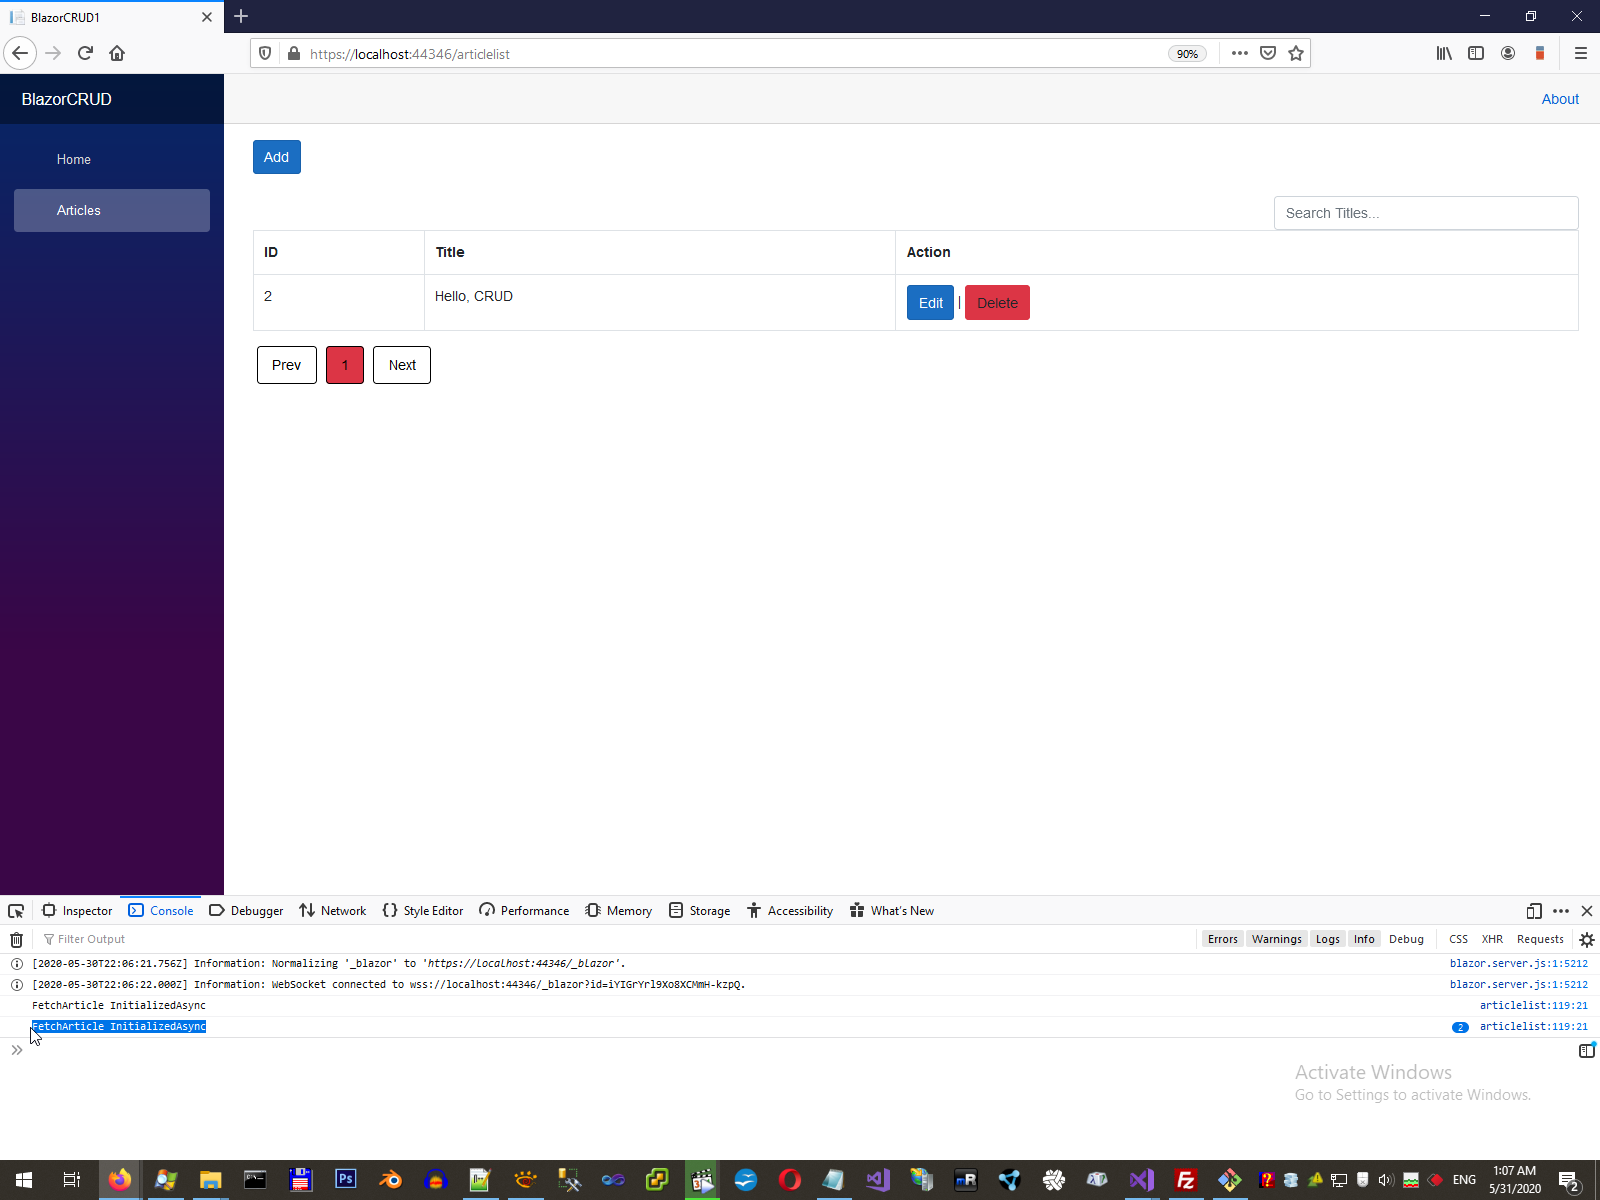Enable the XHR console filter
The height and width of the screenshot is (1200, 1600).
pyautogui.click(x=1492, y=939)
